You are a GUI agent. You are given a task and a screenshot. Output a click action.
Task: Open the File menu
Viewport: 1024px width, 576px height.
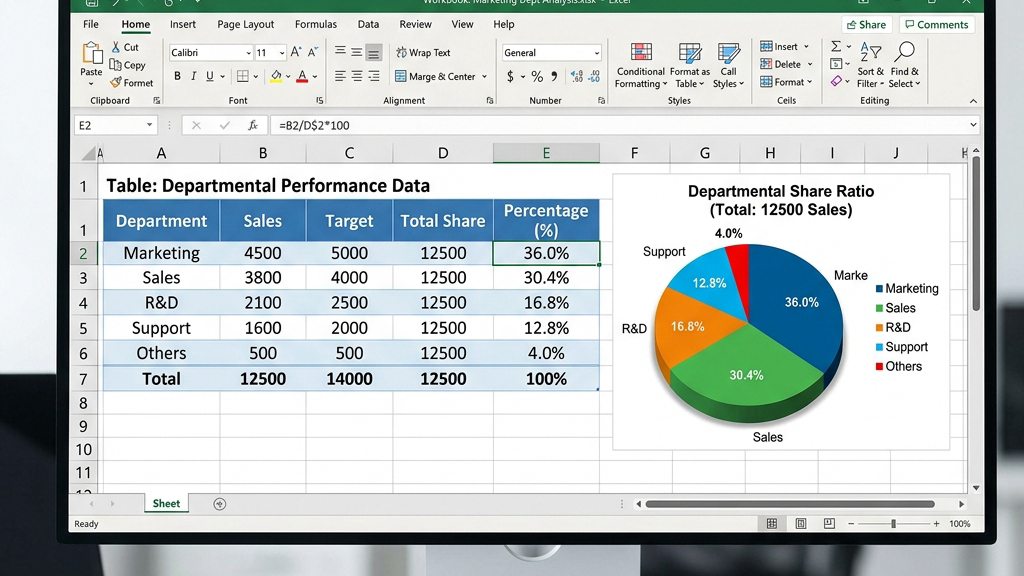pyautogui.click(x=91, y=24)
